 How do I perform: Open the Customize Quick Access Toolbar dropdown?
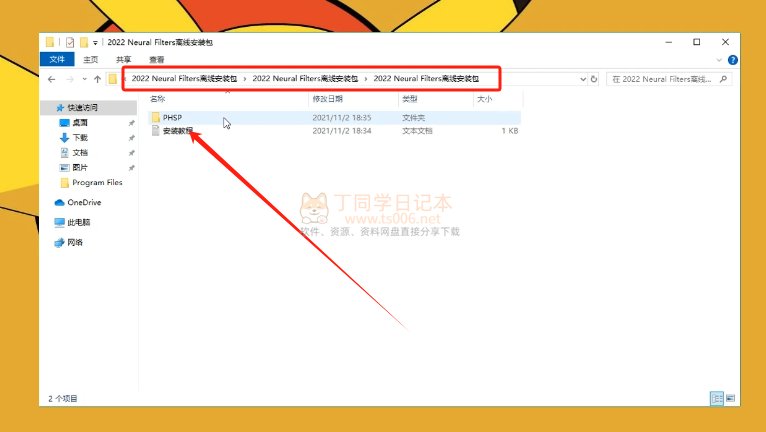point(95,43)
